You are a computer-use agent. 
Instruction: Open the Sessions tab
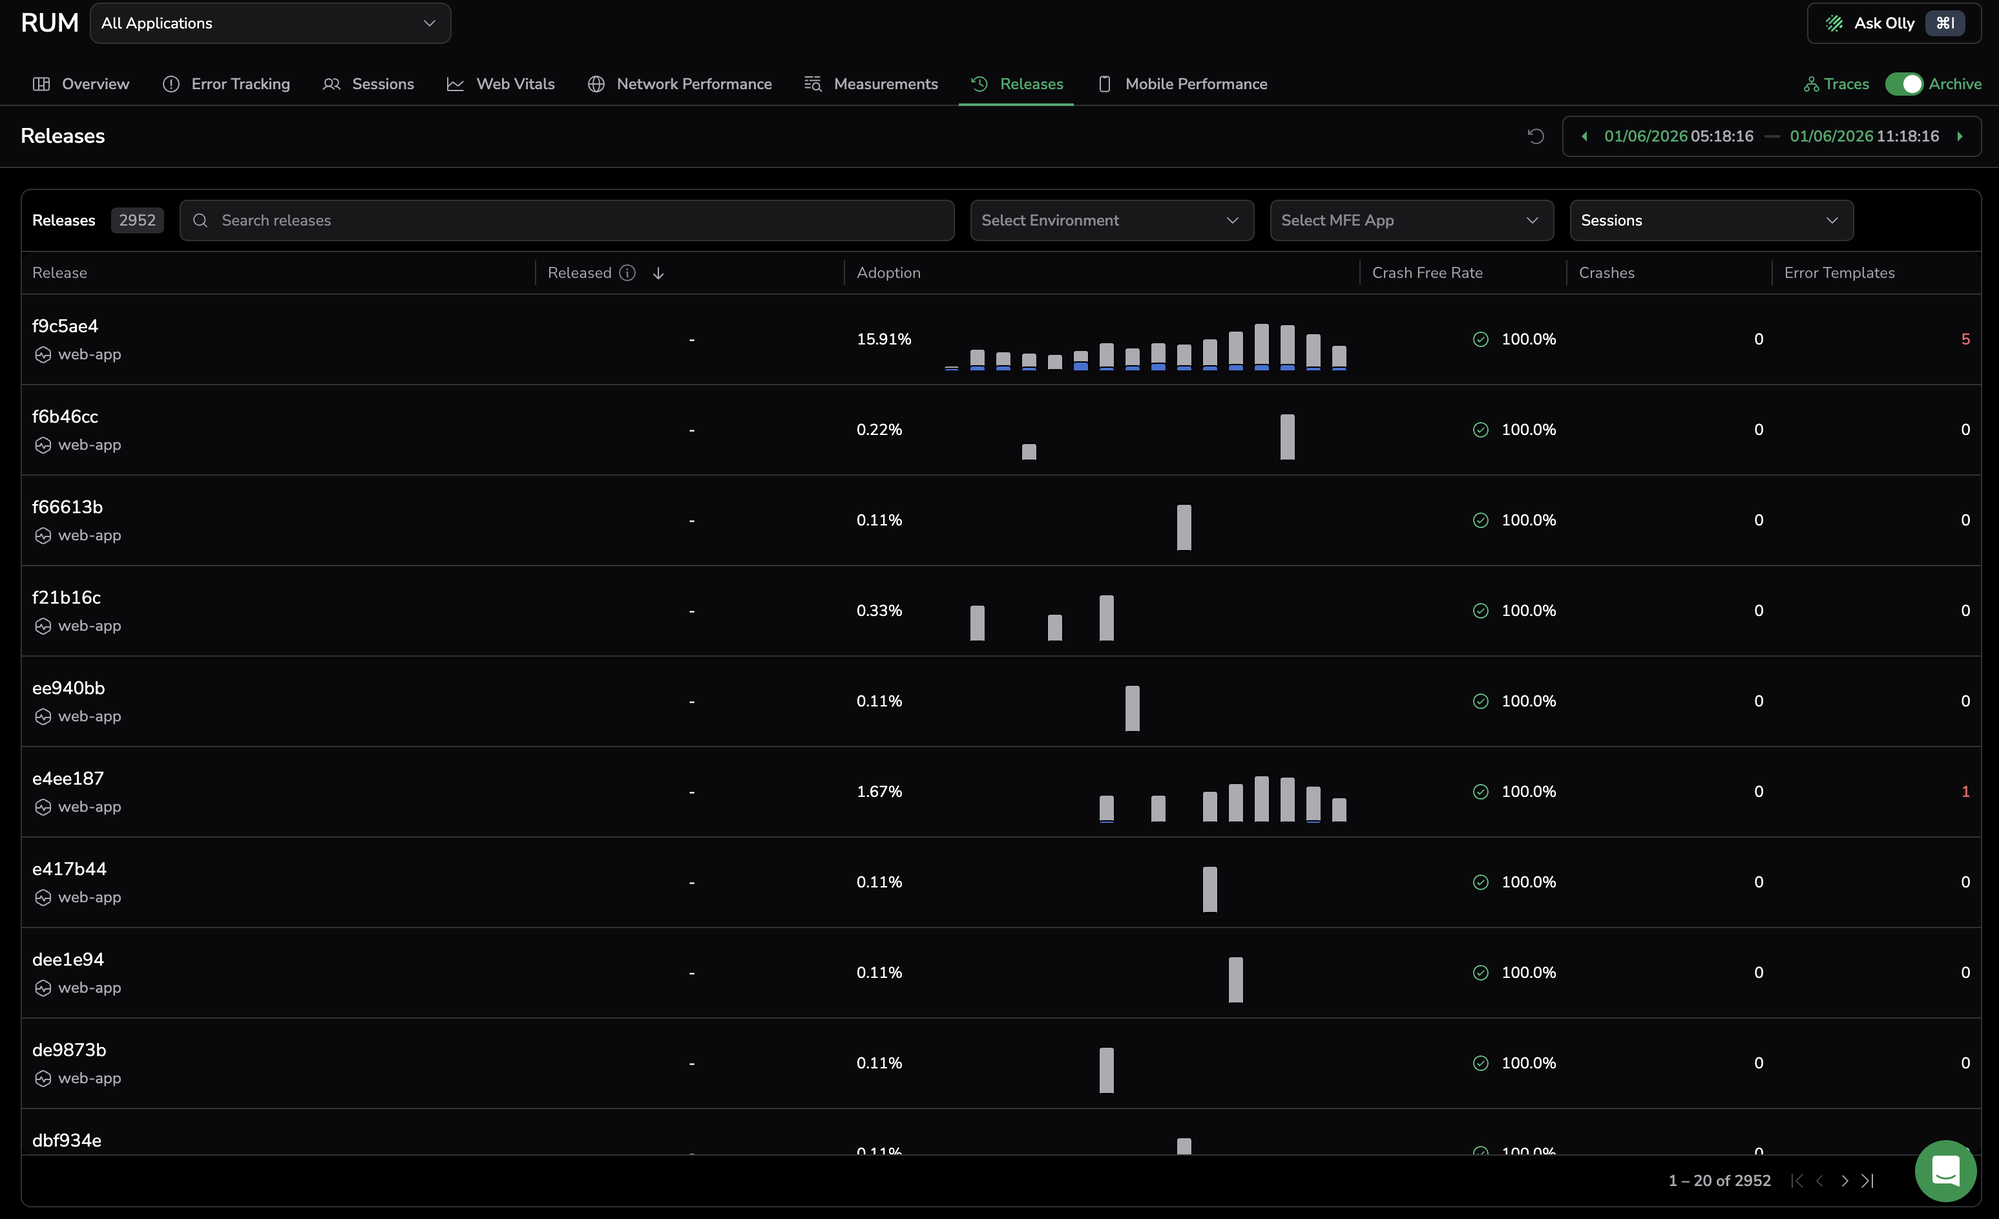pyautogui.click(x=368, y=84)
